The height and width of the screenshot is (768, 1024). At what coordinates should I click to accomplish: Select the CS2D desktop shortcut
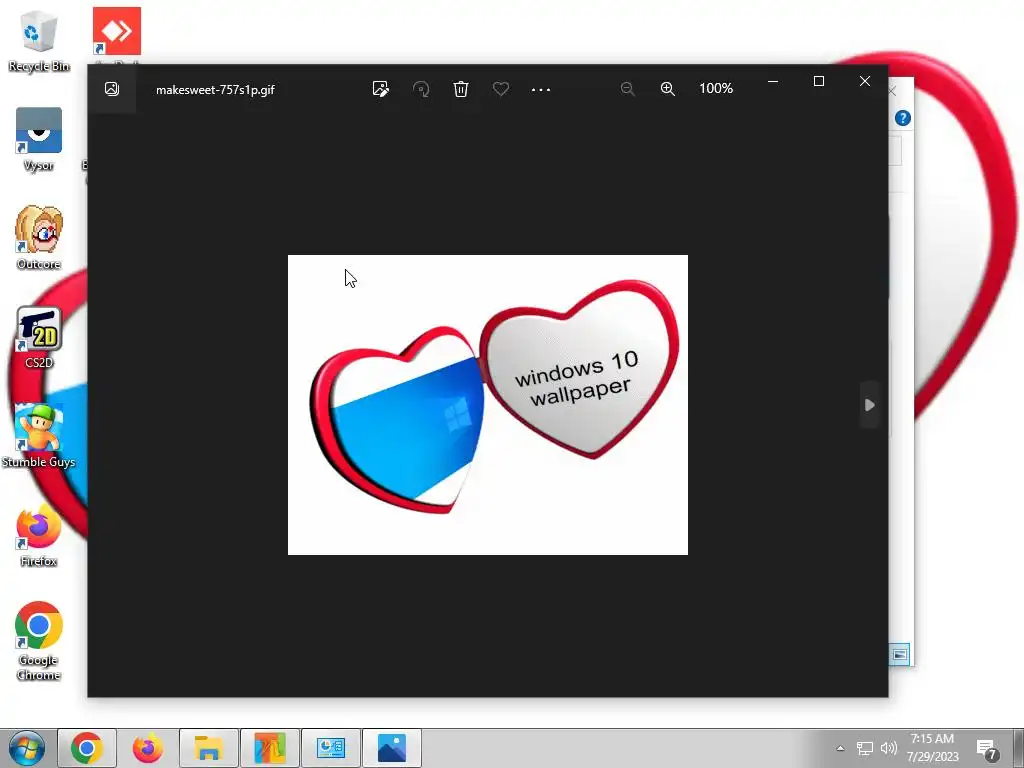39,338
